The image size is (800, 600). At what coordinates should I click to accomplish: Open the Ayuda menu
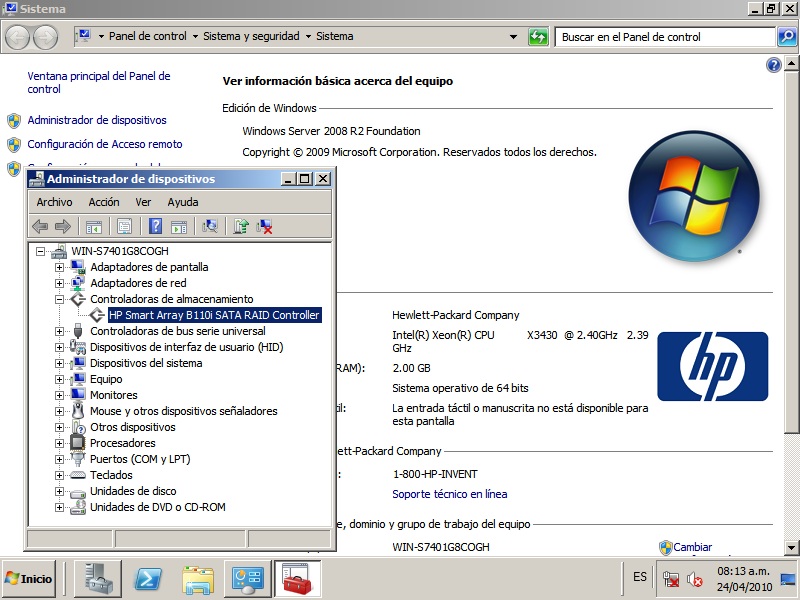[x=183, y=202]
